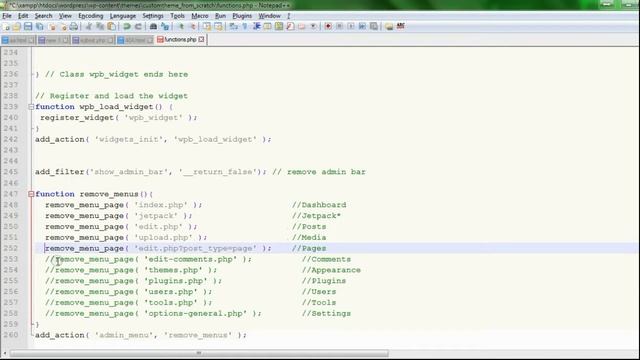Toggle indent guide toolbar icon
The image size is (640, 360).
[x=256, y=27]
